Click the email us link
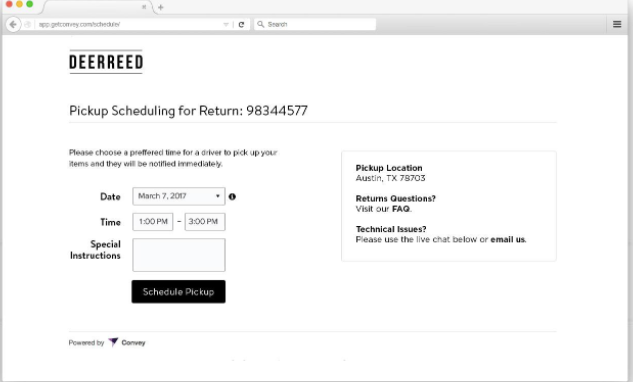This screenshot has width=633, height=382. [x=508, y=239]
